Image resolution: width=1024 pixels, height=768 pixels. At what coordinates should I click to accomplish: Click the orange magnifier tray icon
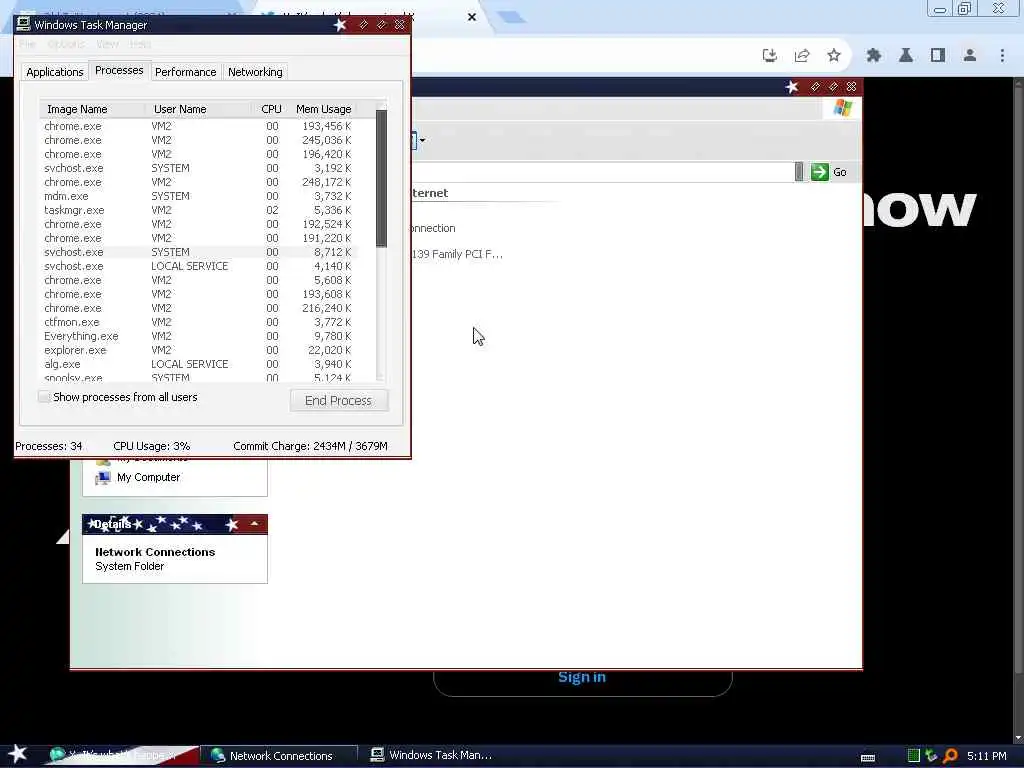950,756
